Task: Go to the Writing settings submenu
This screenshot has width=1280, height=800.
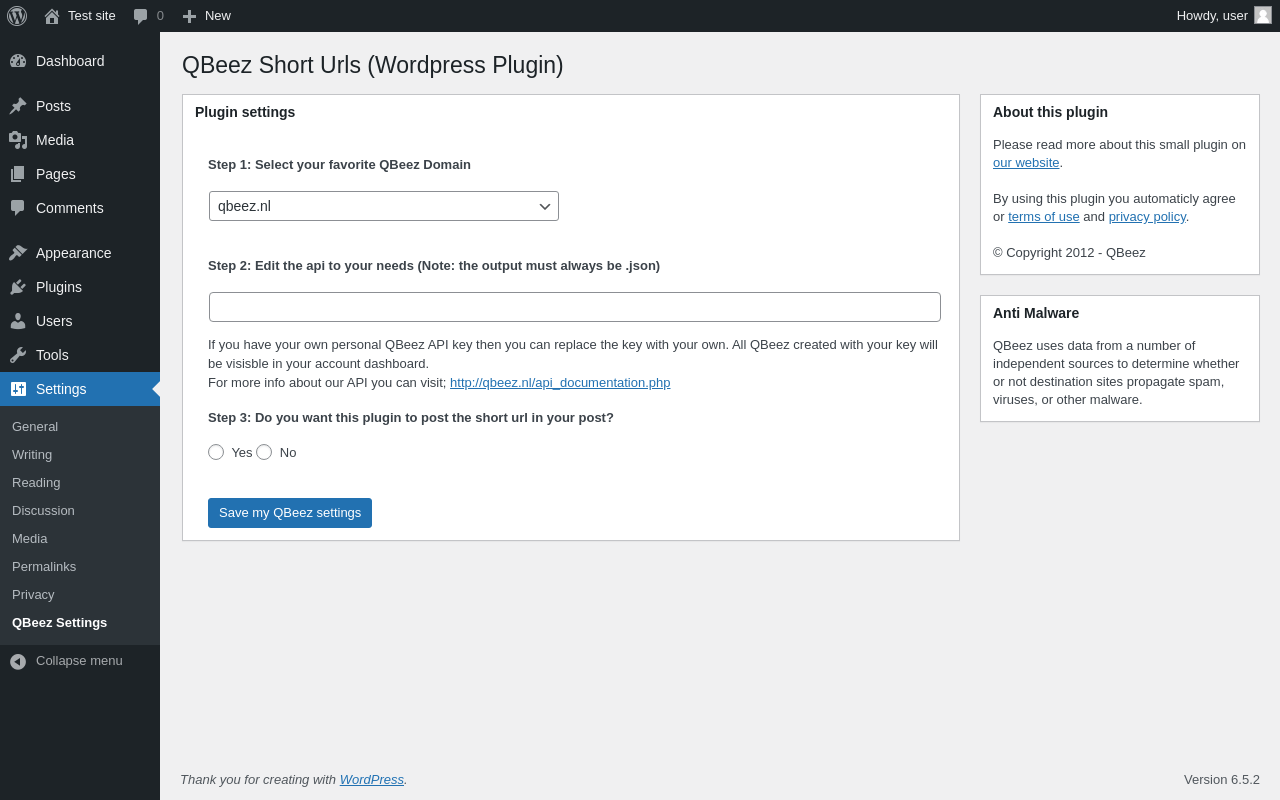Action: coord(32,455)
